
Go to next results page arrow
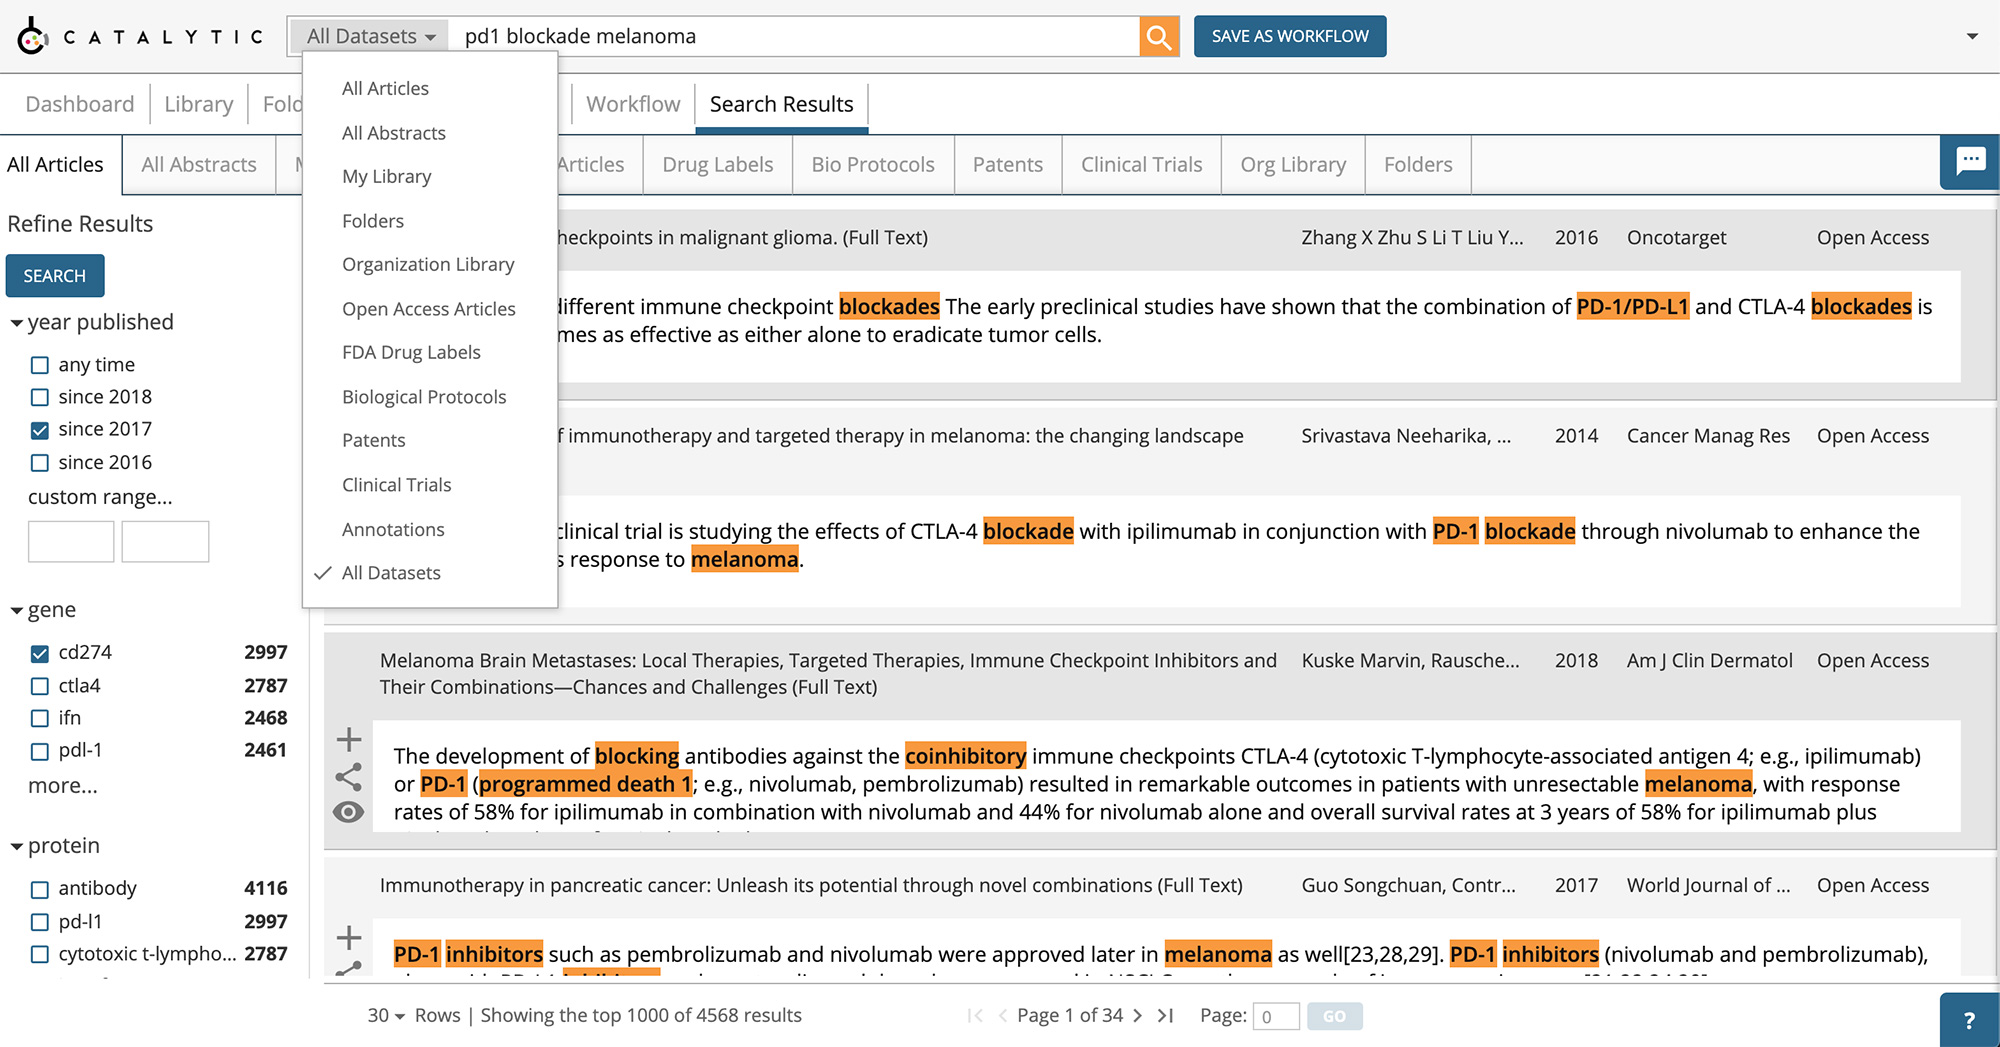point(1137,1016)
